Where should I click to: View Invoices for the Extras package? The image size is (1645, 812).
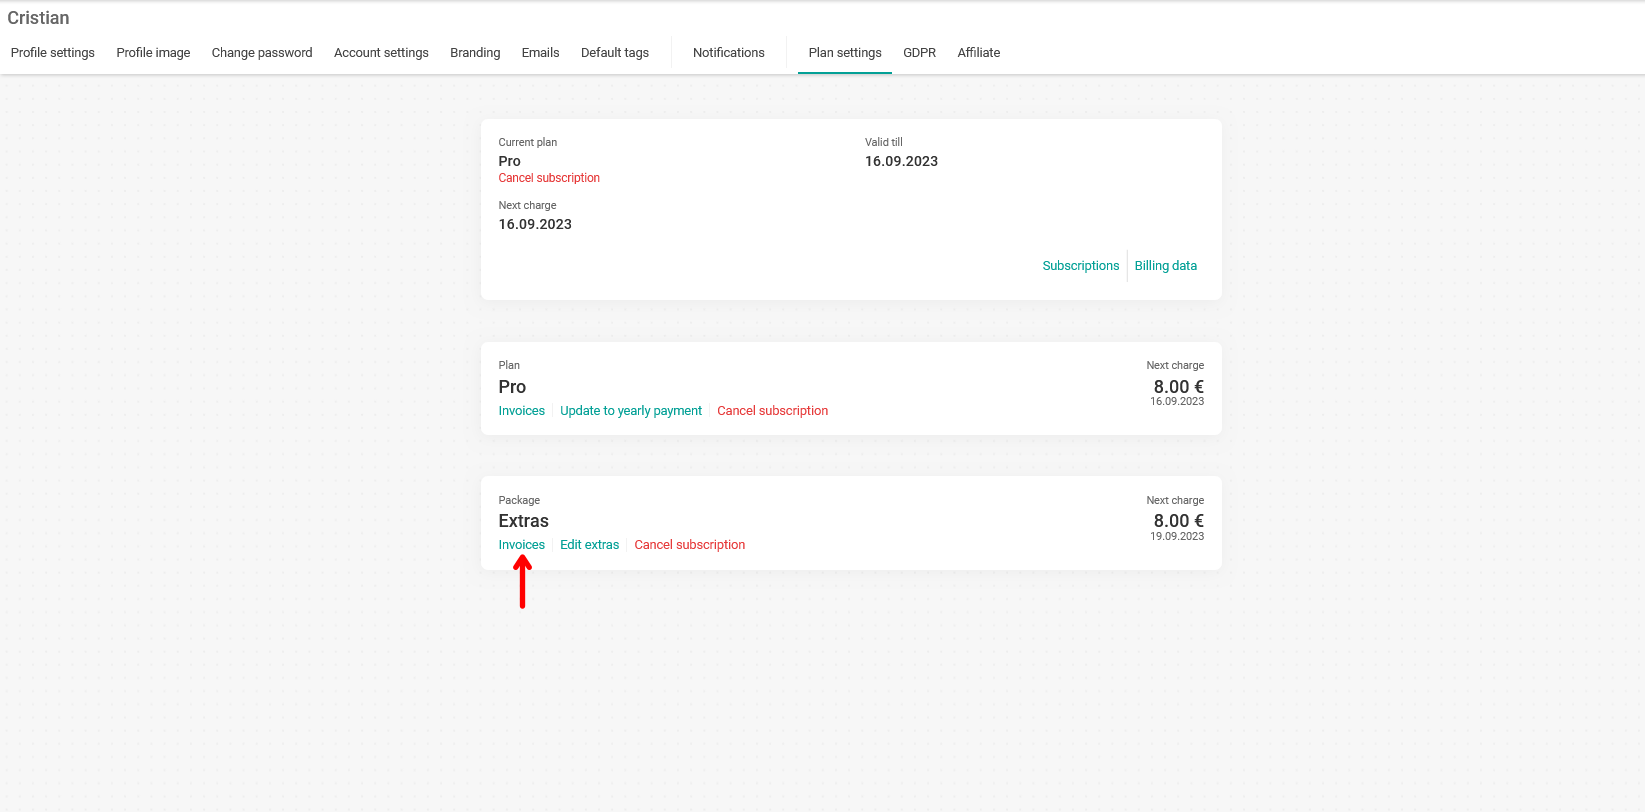[x=522, y=545]
